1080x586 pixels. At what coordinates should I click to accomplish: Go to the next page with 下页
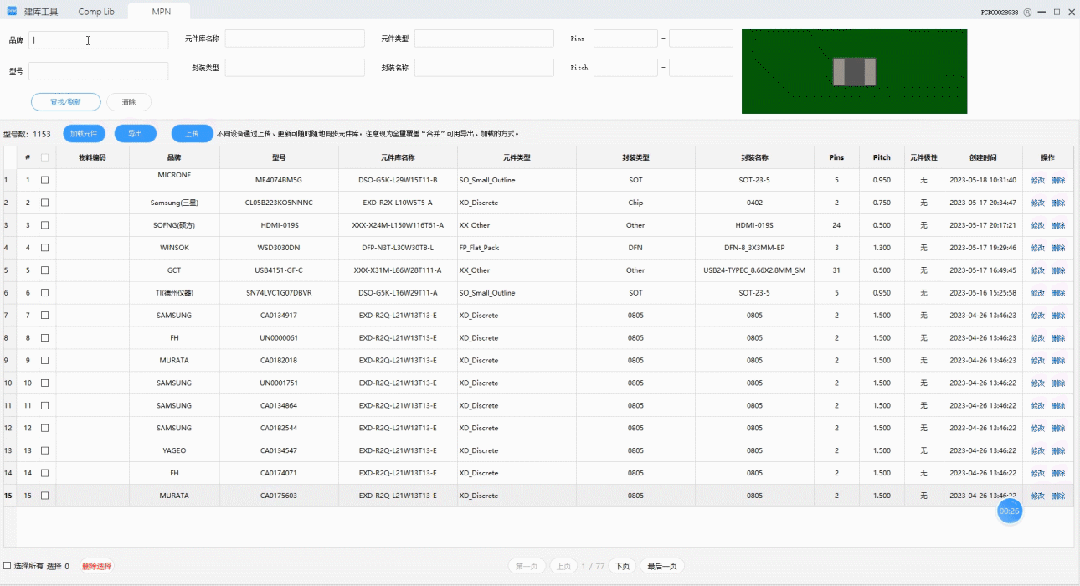tap(623, 566)
